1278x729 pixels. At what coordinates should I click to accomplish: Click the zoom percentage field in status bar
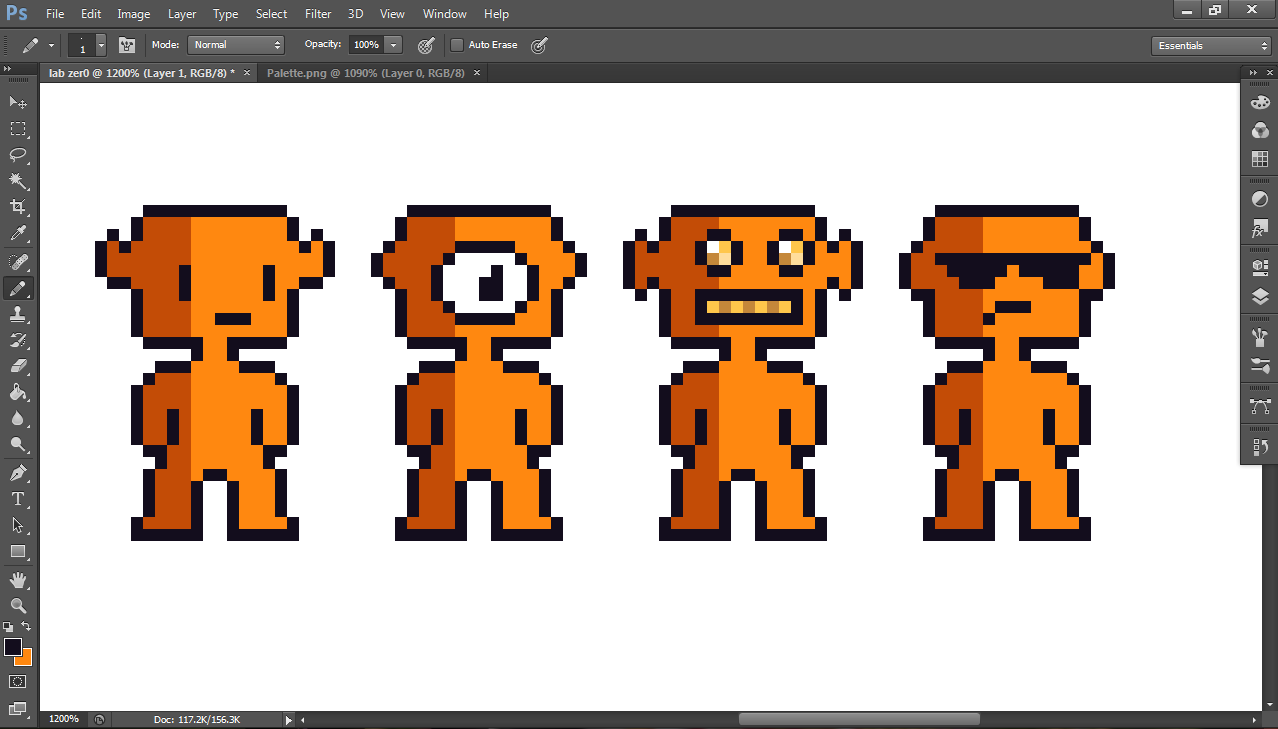64,719
